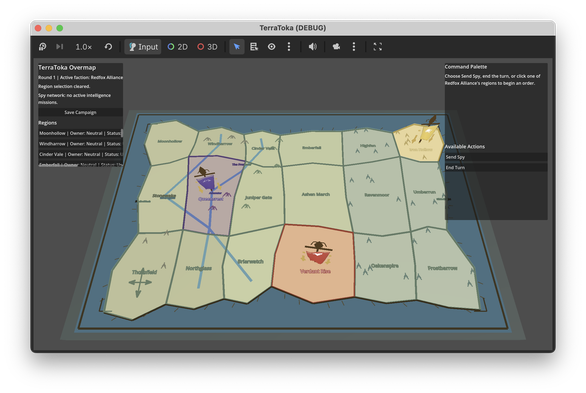Click the Thornfield region label
Screen dimensions: 586x393
tap(144, 272)
